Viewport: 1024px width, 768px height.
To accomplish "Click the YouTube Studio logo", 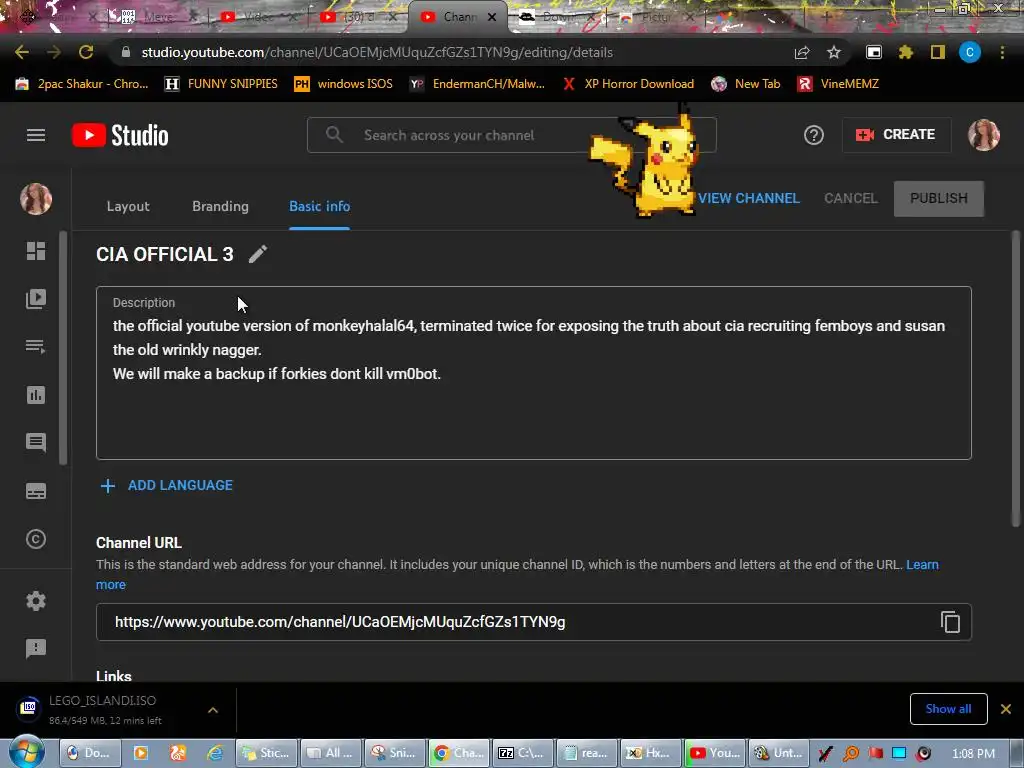I will click(120, 135).
